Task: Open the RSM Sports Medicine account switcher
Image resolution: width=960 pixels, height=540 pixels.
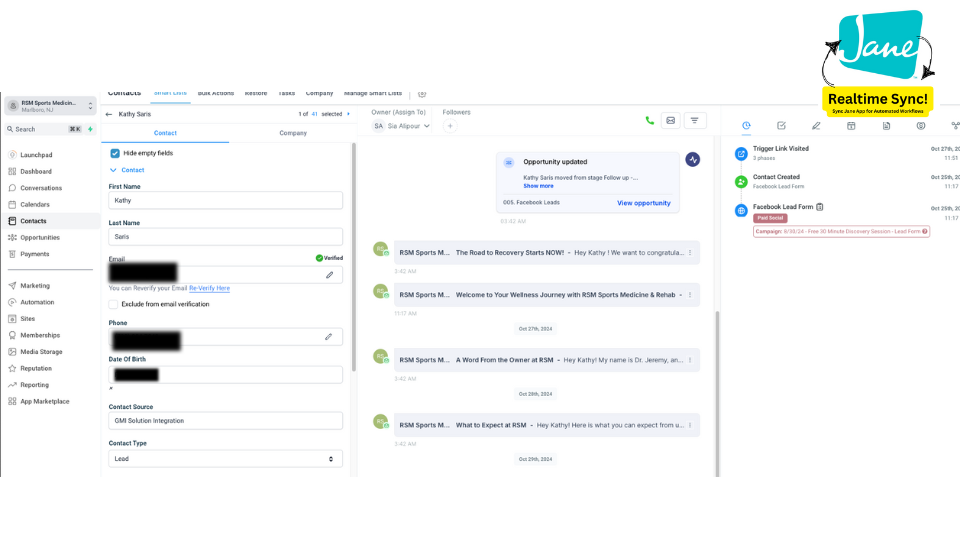Action: click(50, 106)
